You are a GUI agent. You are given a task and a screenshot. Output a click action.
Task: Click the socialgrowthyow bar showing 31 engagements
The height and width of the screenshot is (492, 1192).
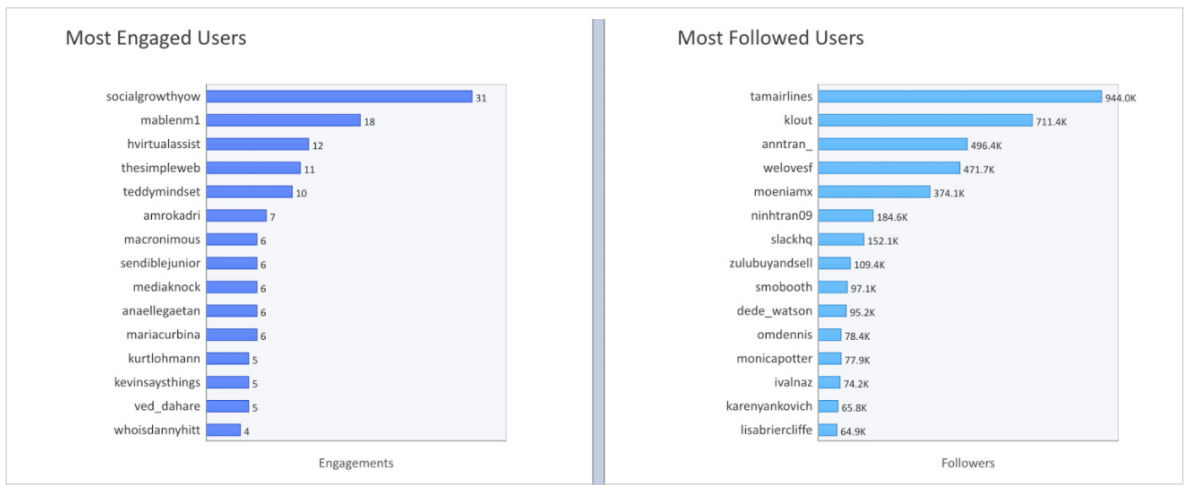click(x=339, y=97)
